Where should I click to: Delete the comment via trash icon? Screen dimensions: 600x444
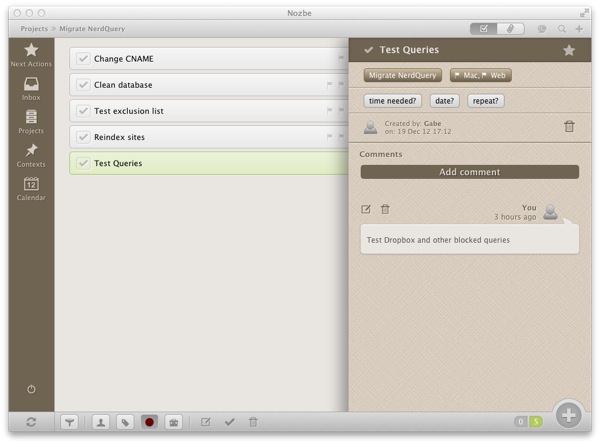click(385, 209)
